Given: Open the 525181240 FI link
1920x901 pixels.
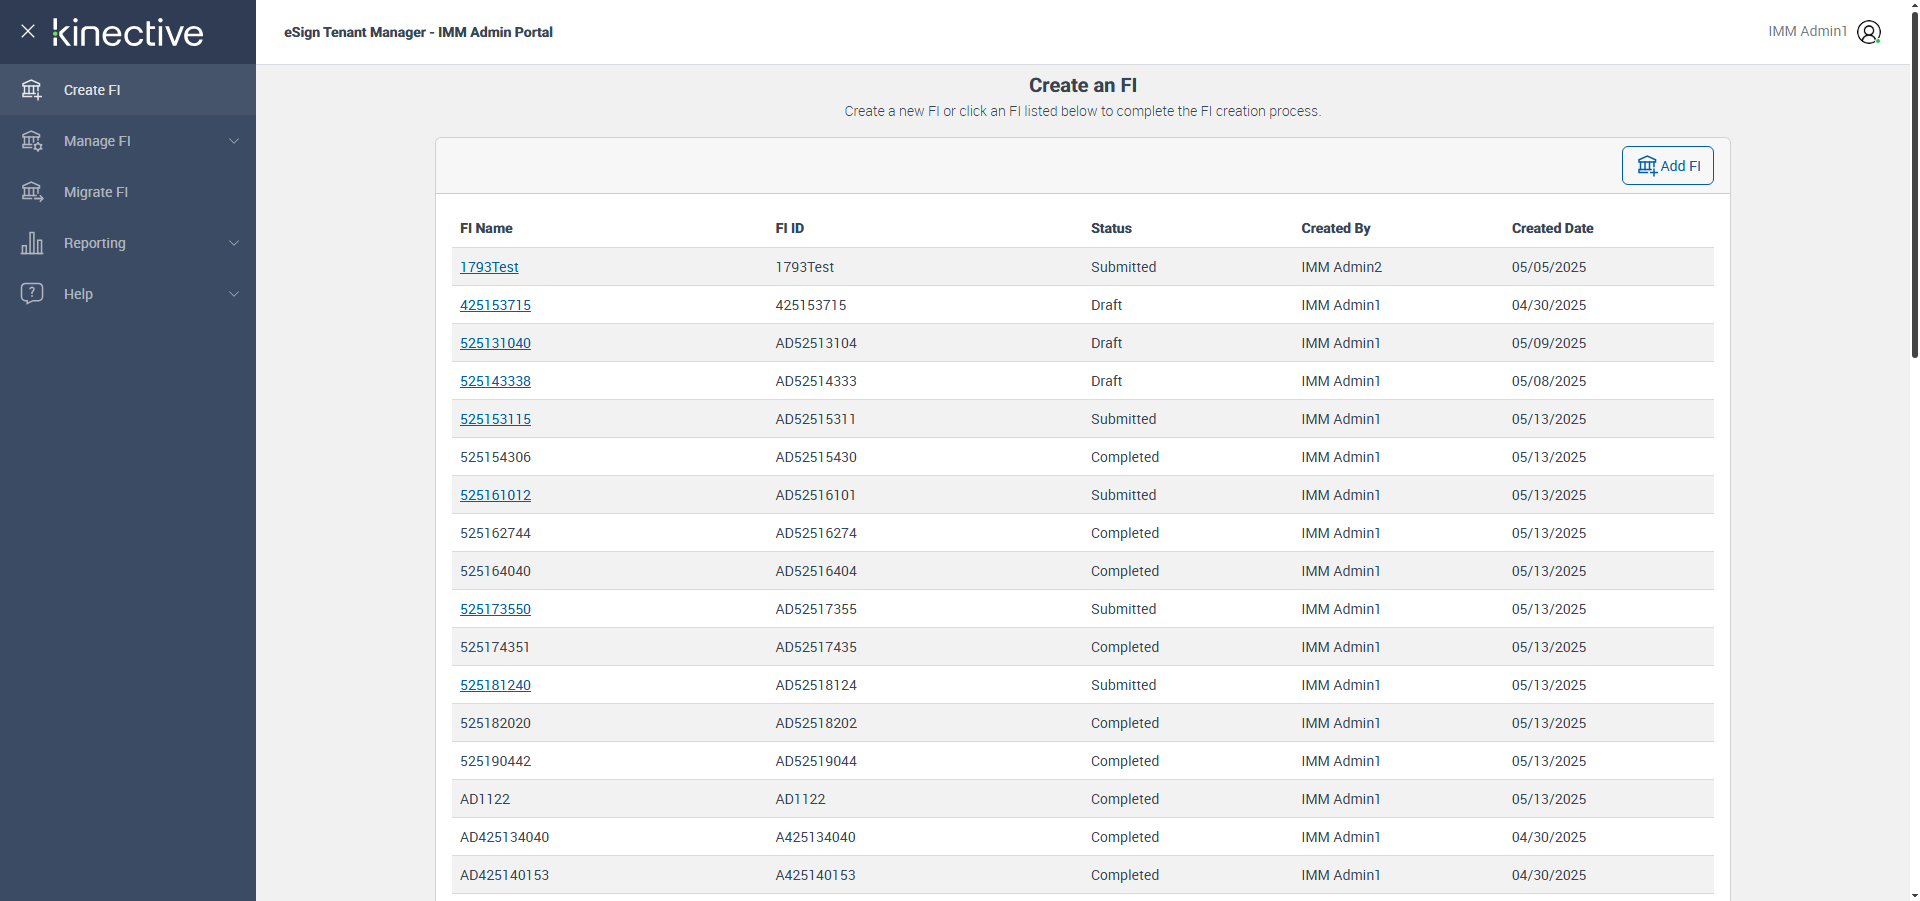Looking at the screenshot, I should click(495, 685).
